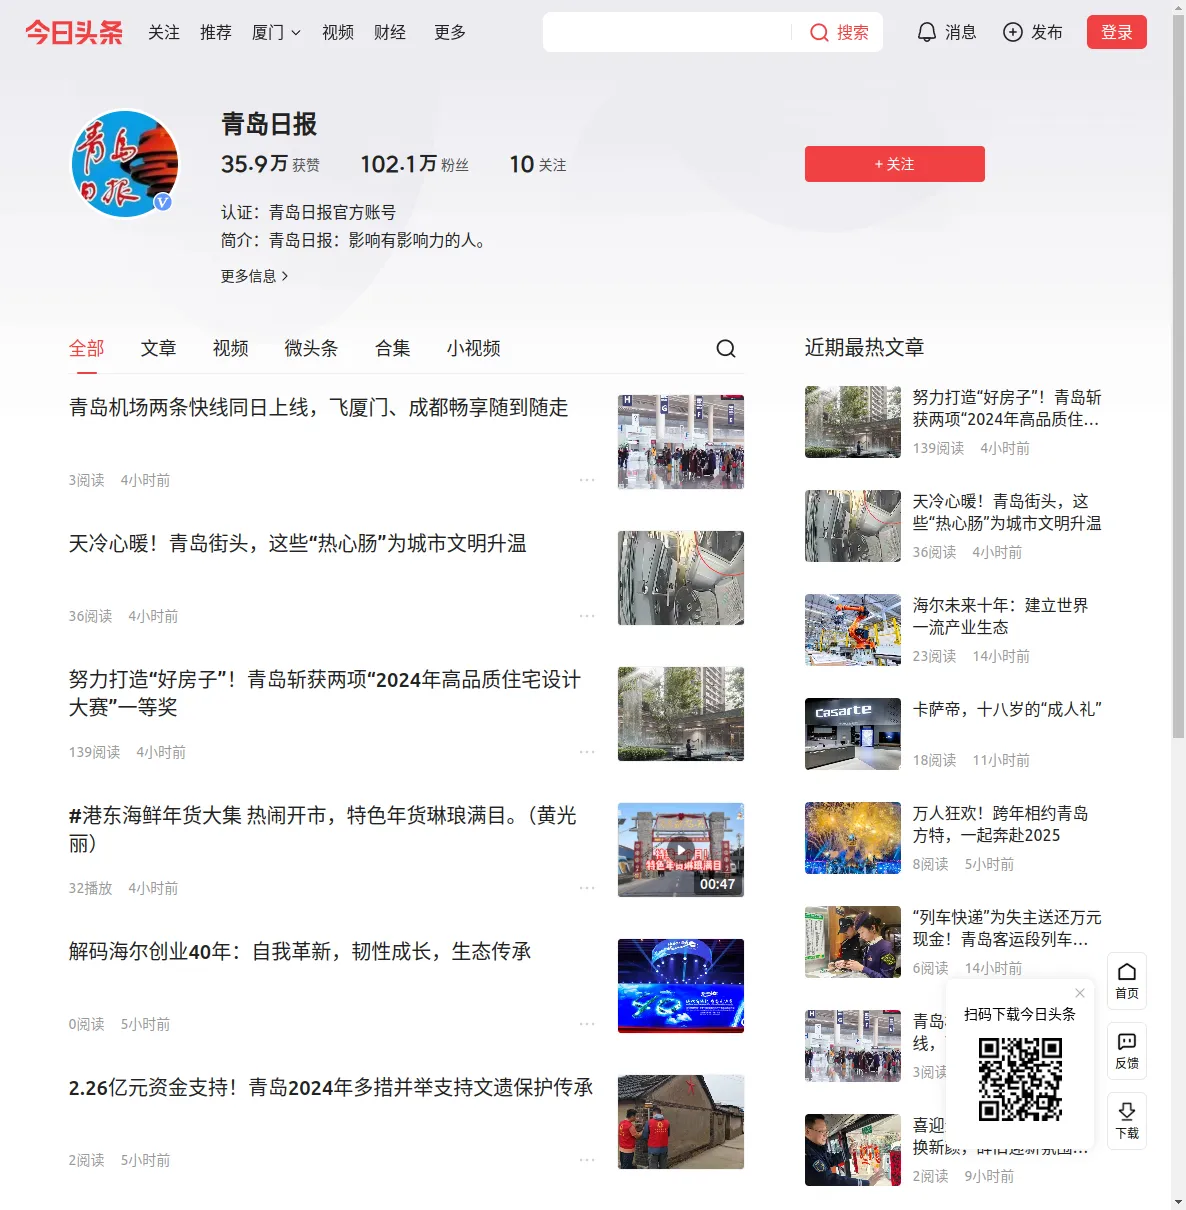Screen dimensions: 1186x1210
Task: Open more options for 青岛机场两条快线 article
Action: [x=587, y=480]
